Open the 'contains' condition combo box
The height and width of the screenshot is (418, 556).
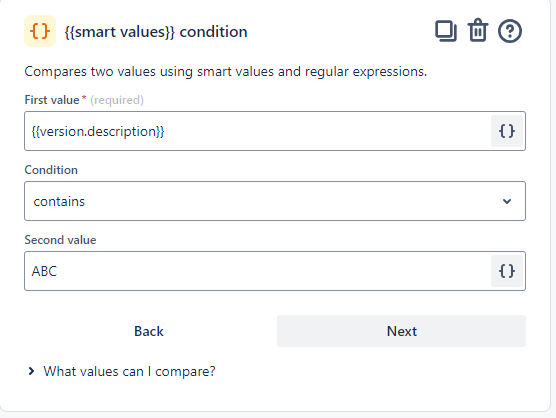coord(275,201)
